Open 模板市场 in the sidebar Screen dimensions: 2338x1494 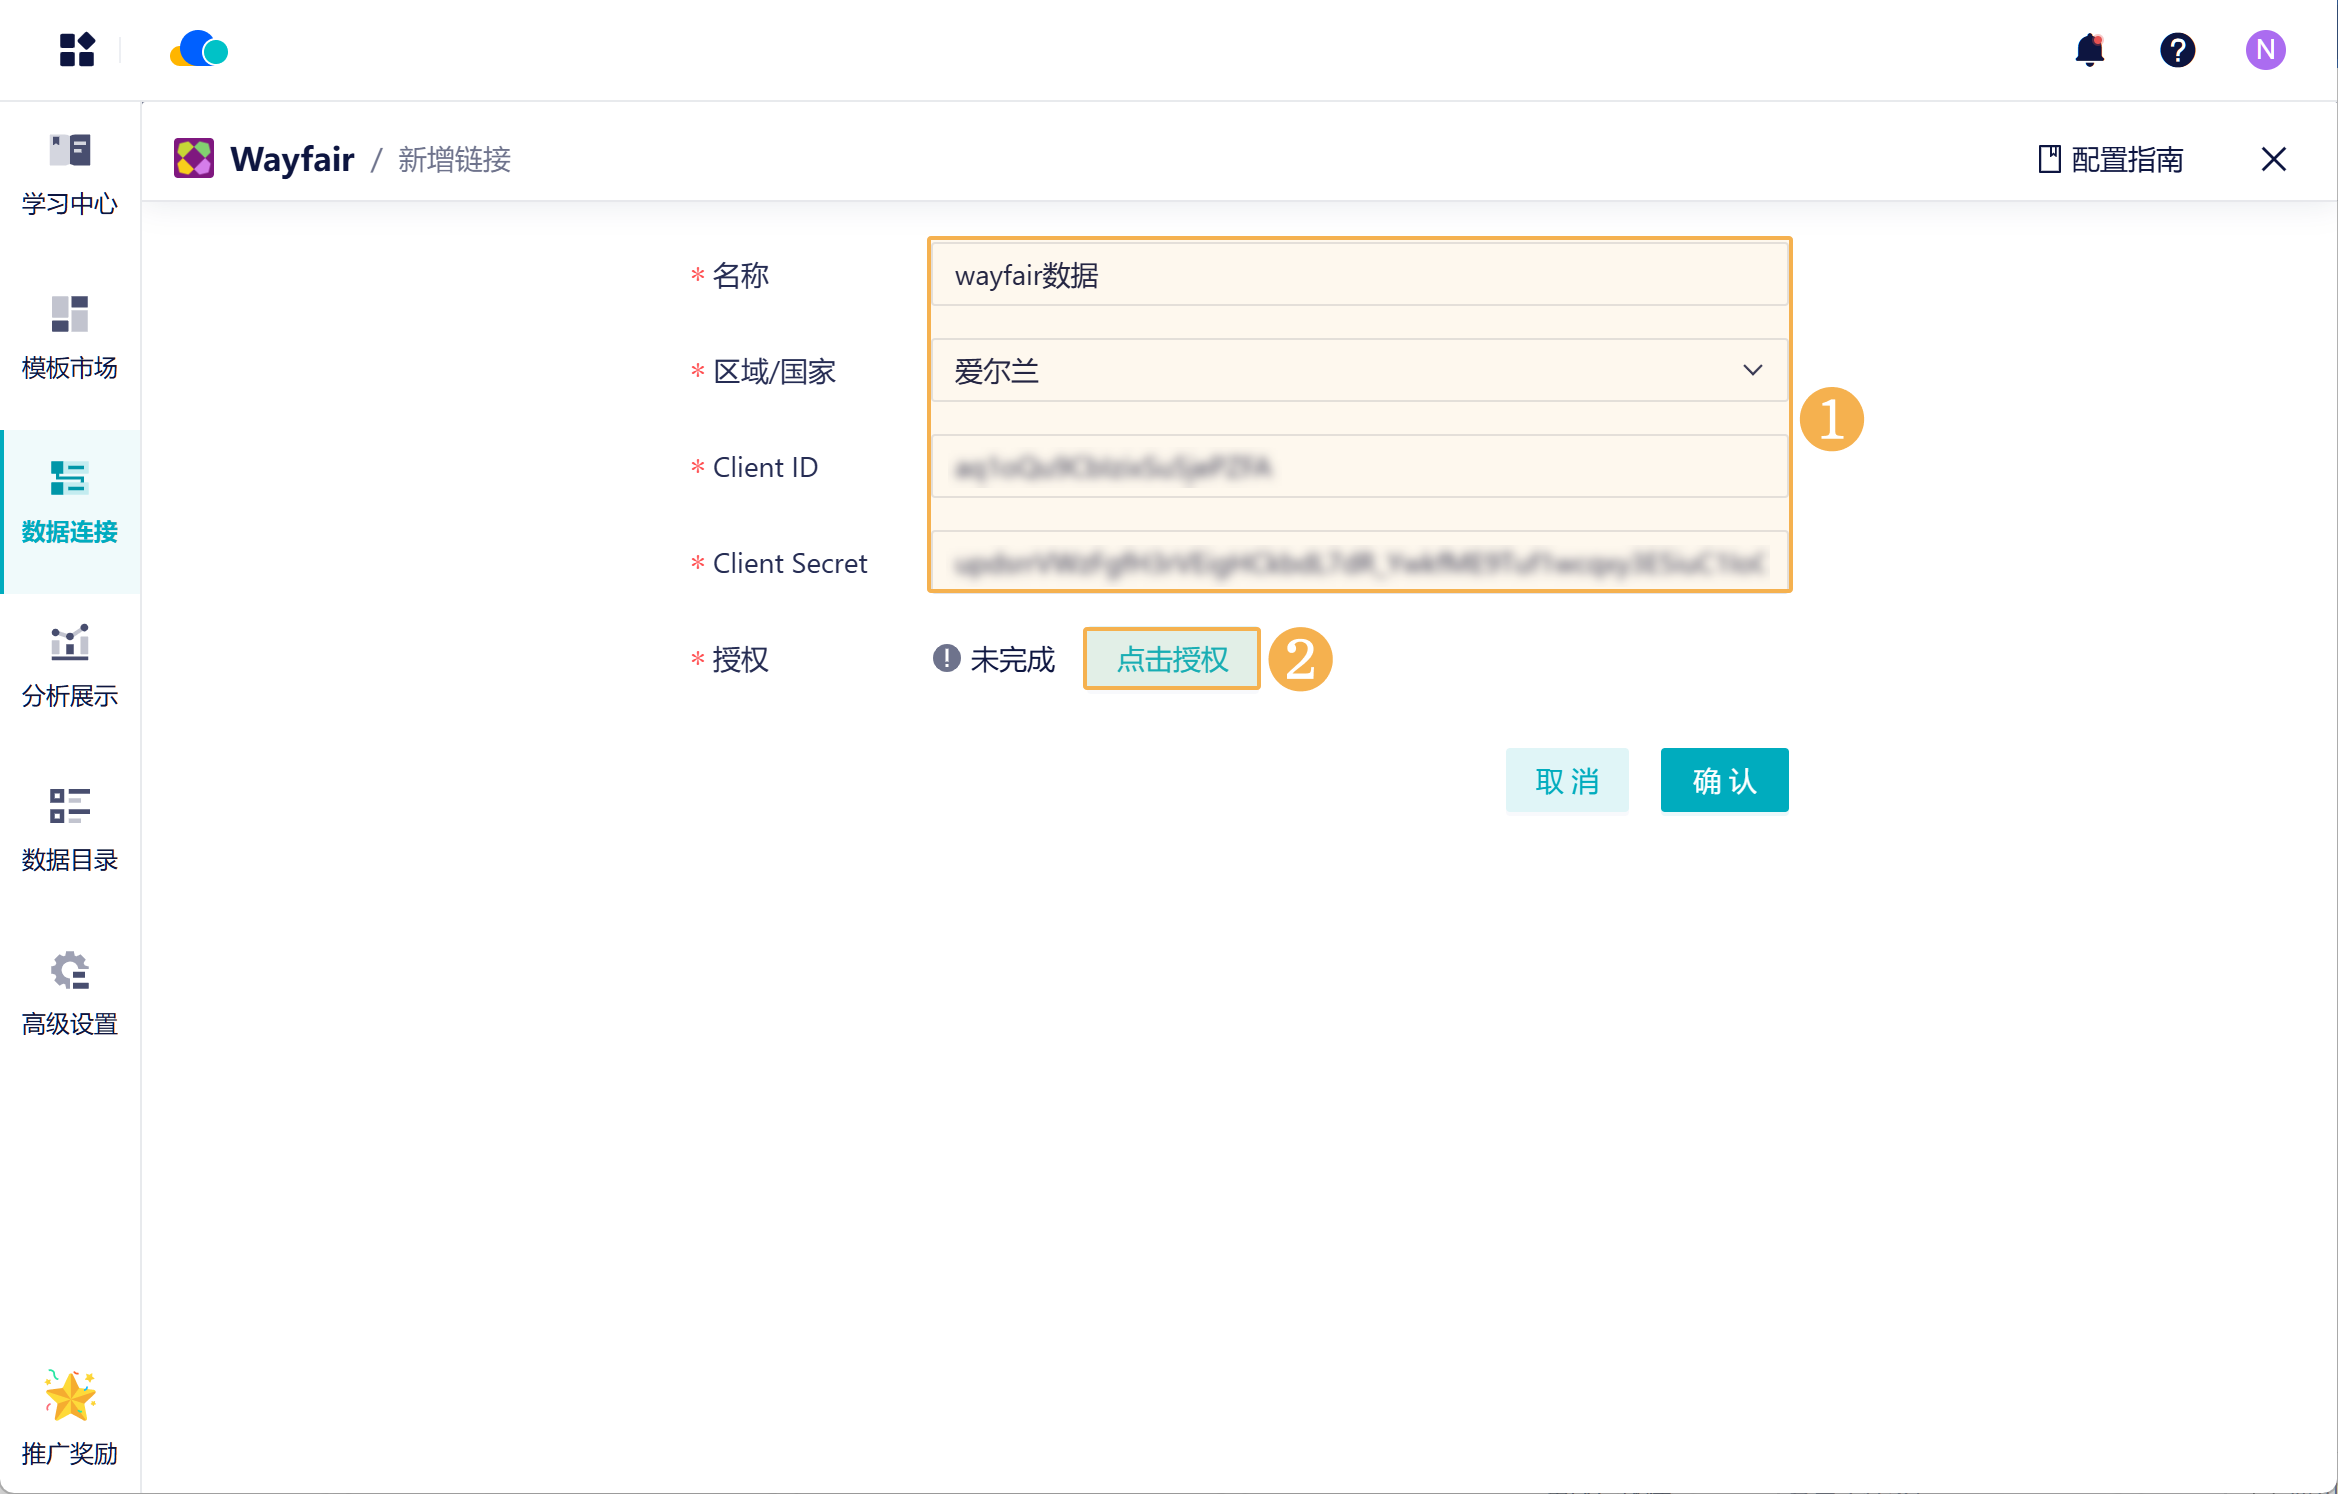70,338
